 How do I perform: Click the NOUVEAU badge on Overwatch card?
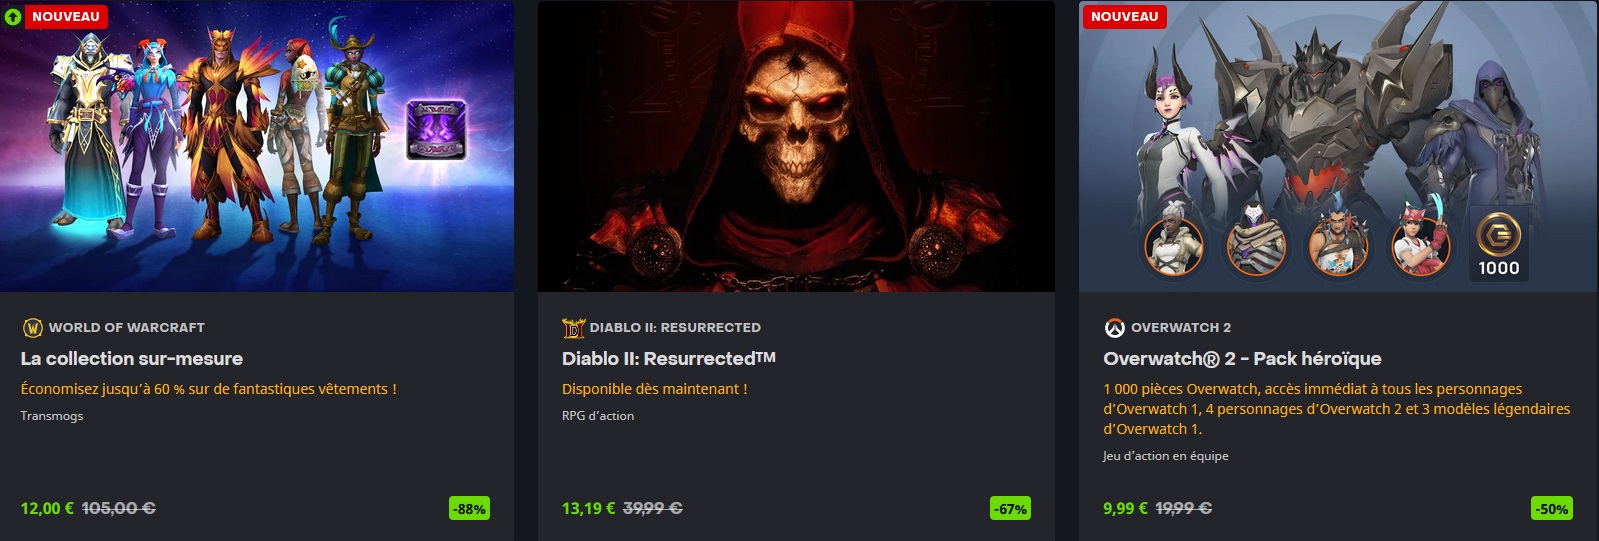pos(1124,16)
